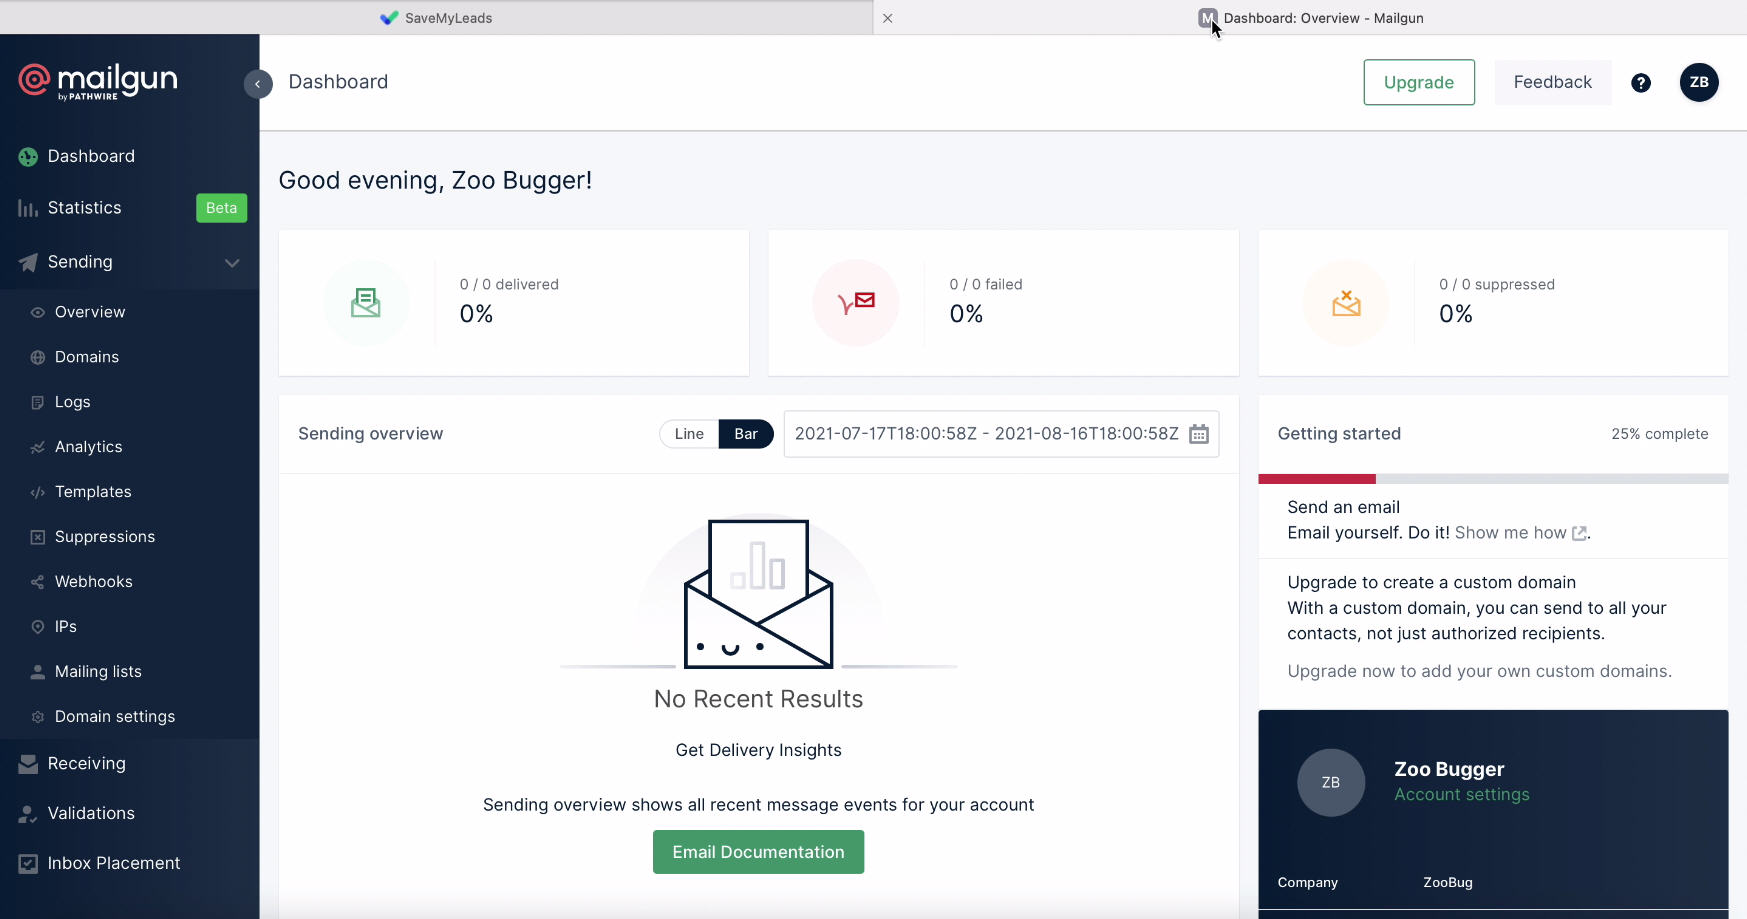Click the Feedback button
Screen dimensions: 1747x919
coord(1552,83)
